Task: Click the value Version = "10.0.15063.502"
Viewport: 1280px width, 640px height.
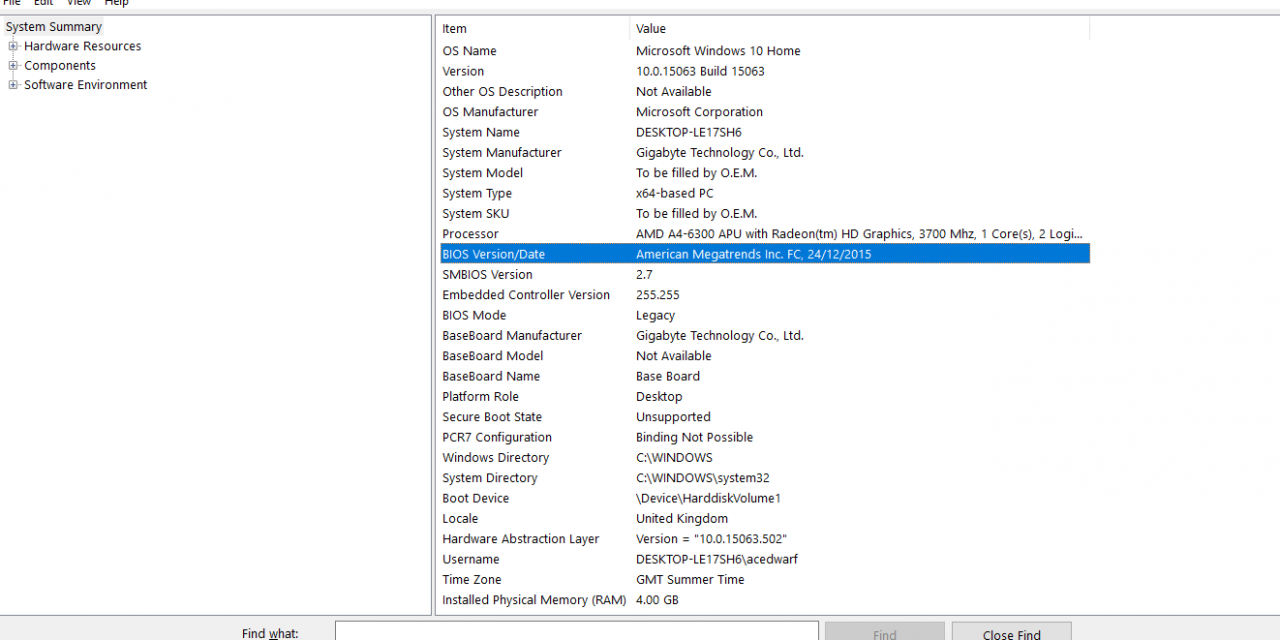Action: coord(711,539)
